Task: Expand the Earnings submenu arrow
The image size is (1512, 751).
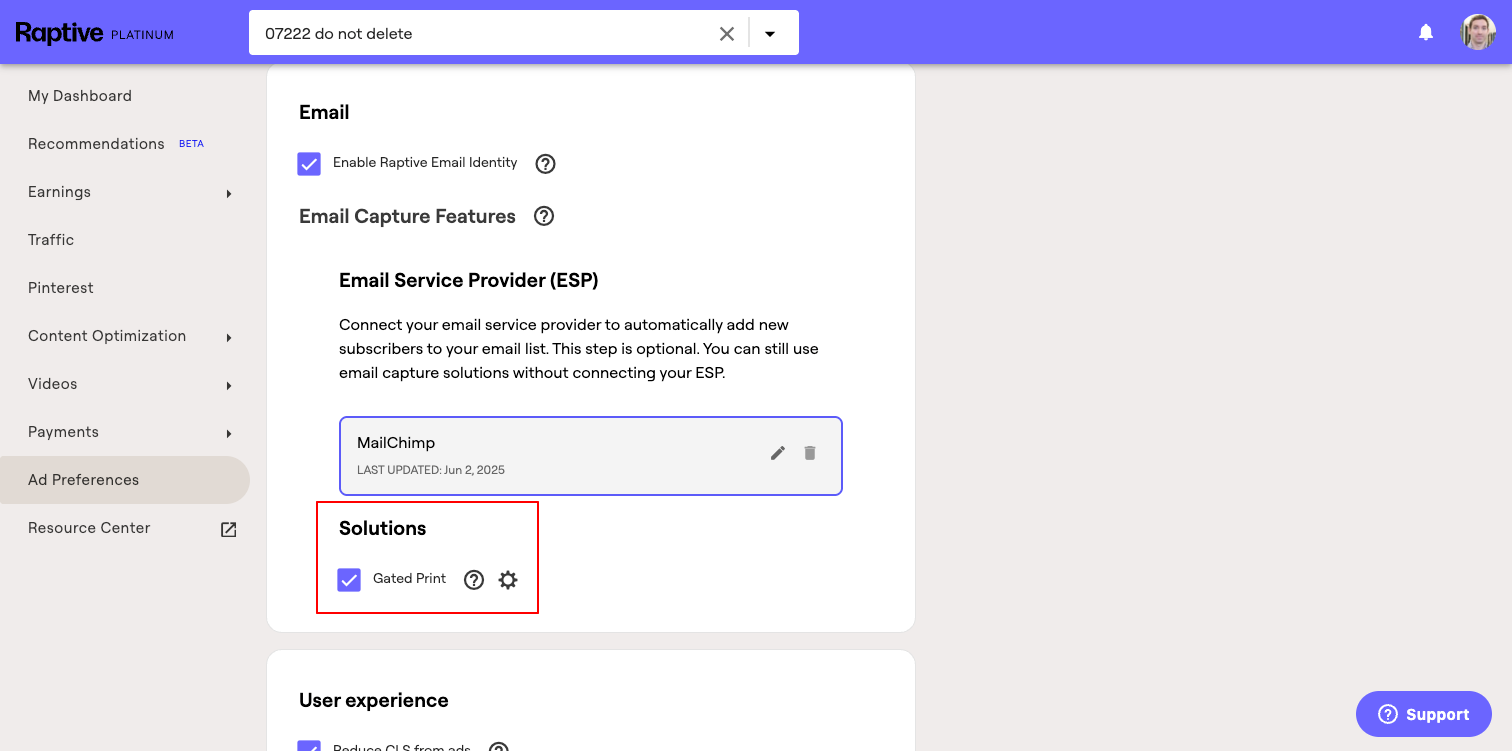Action: click(x=229, y=193)
